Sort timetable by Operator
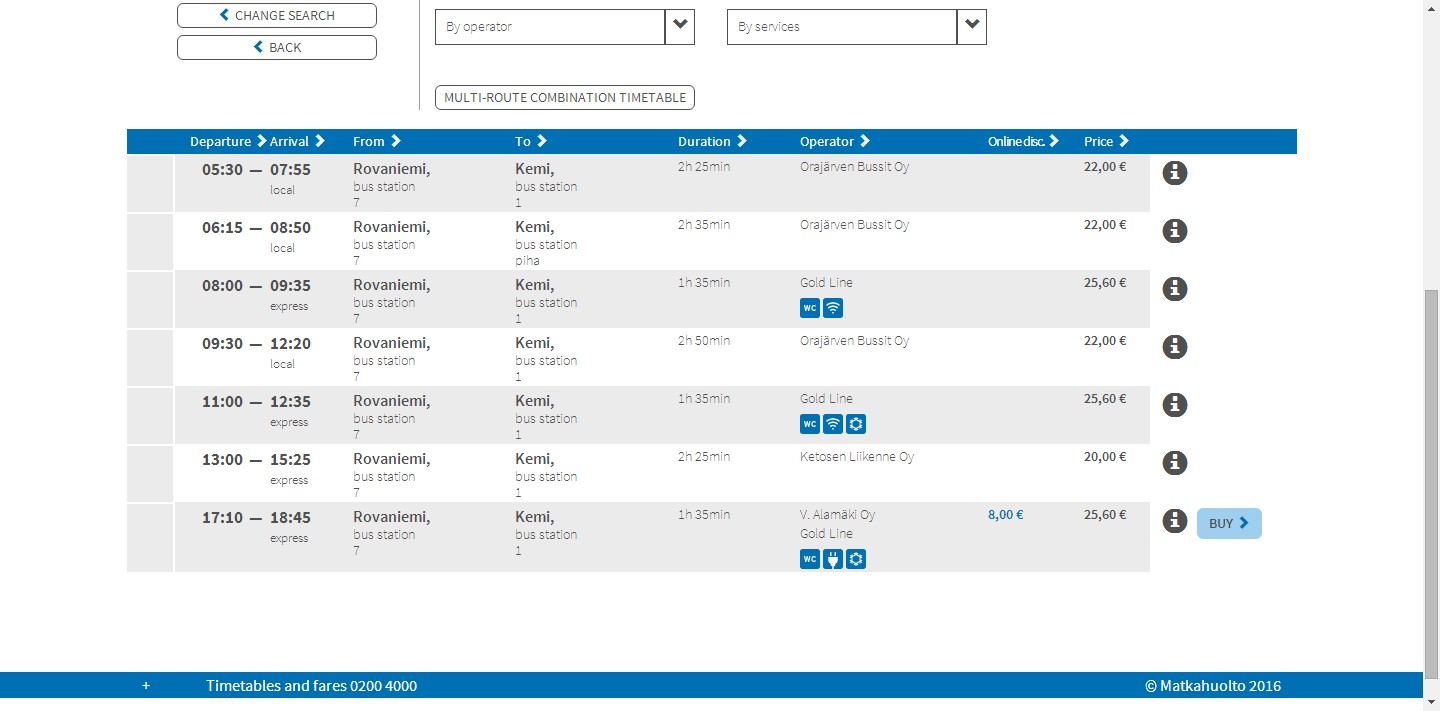Screen dimensions: 1440x711 (835, 142)
